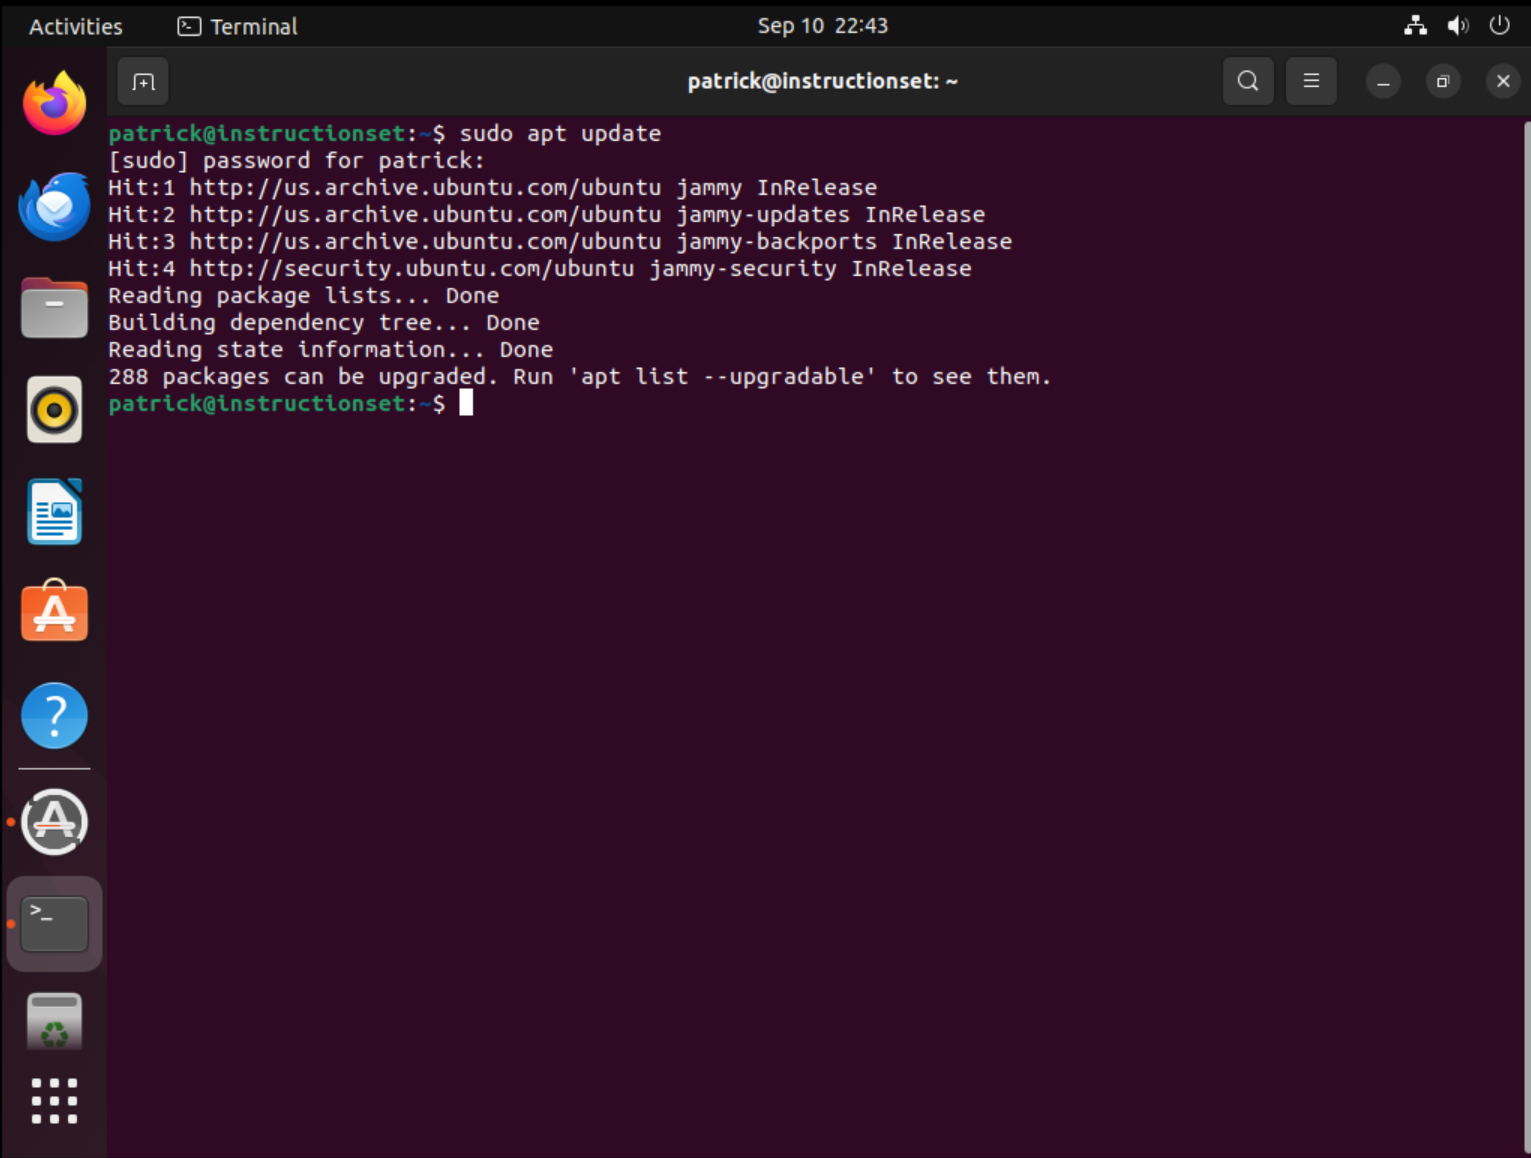Open the terminal hamburger menu
The width and height of the screenshot is (1531, 1158).
coord(1311,81)
